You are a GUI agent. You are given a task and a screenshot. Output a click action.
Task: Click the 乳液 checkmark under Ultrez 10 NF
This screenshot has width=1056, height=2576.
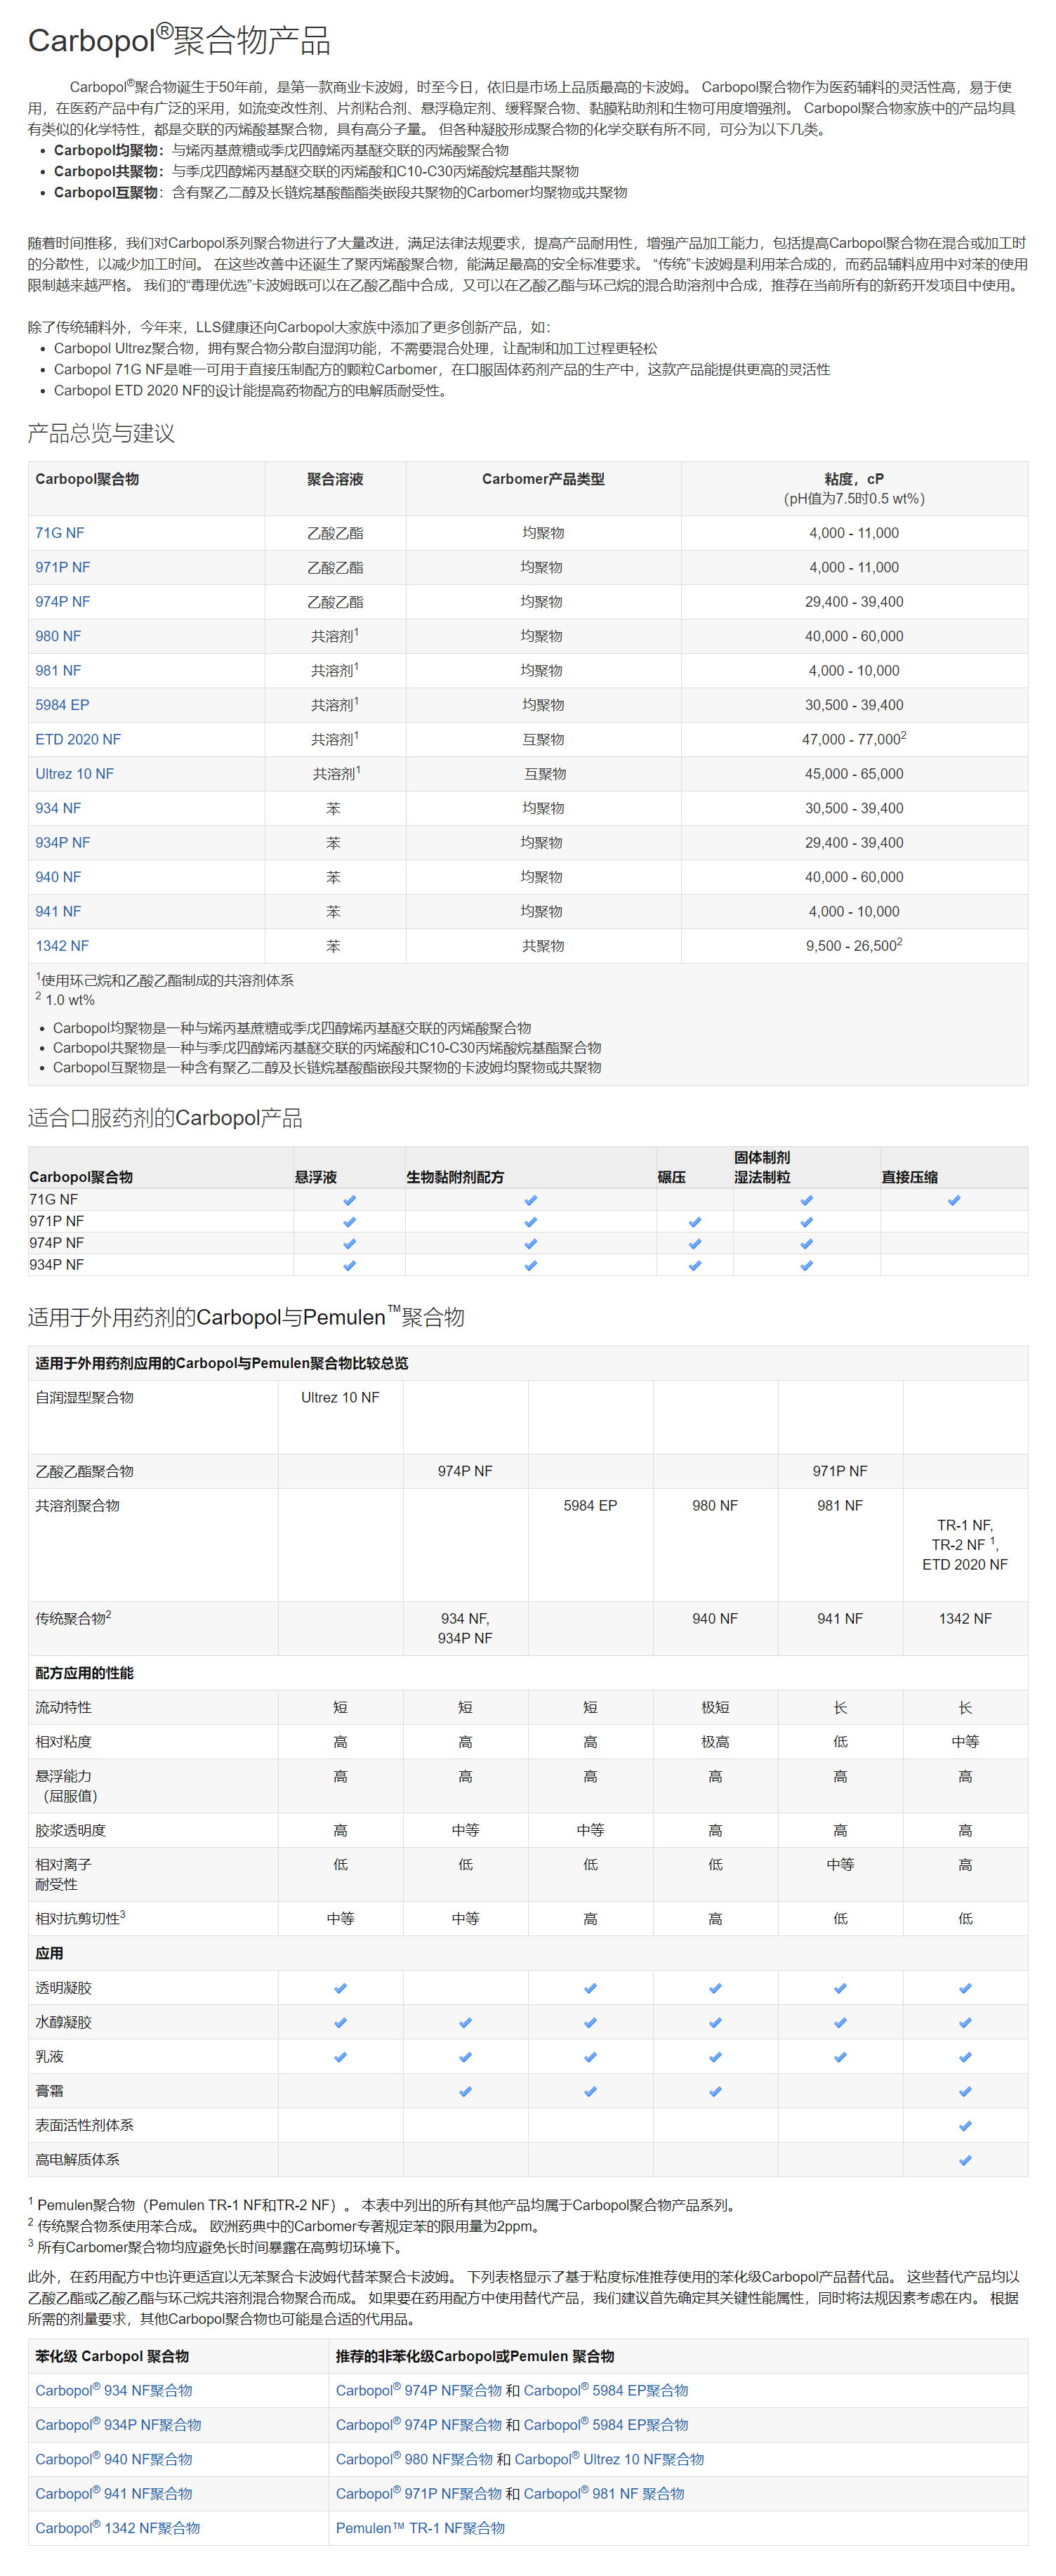(x=340, y=2057)
